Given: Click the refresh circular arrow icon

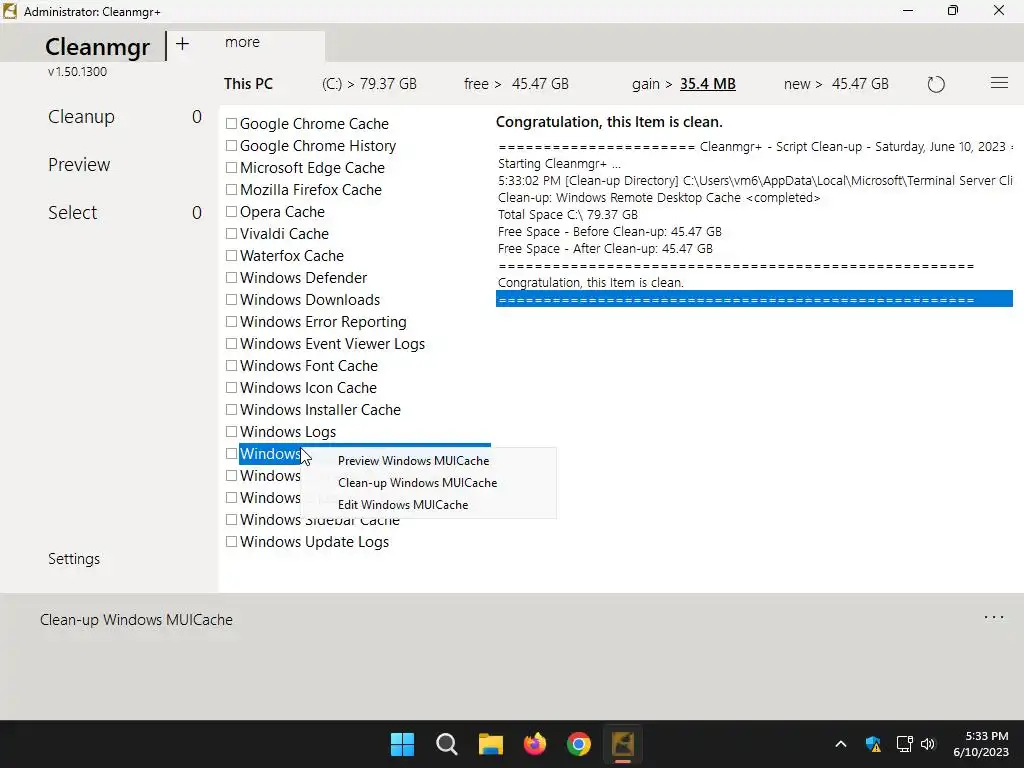Looking at the screenshot, I should (936, 84).
